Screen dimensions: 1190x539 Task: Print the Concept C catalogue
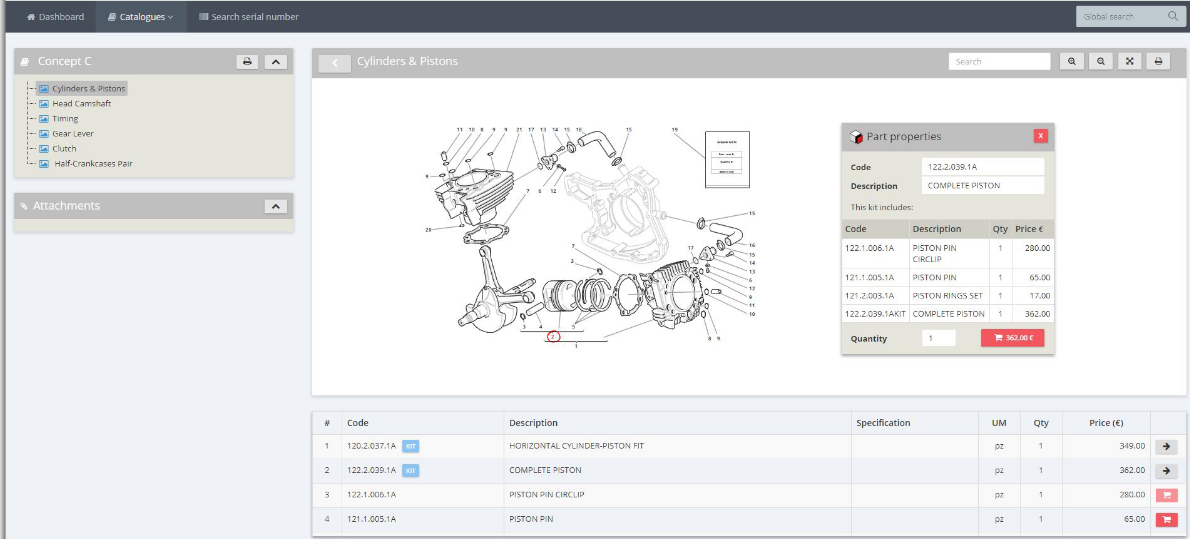click(x=247, y=61)
